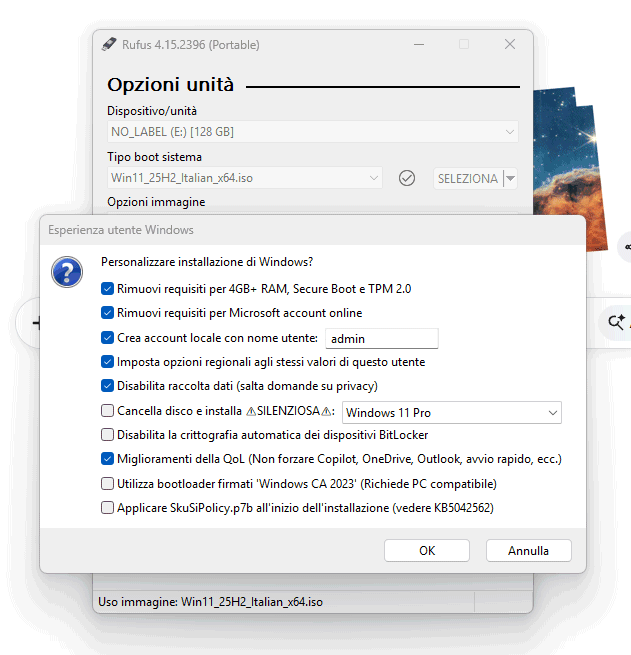Click the arrow beside SELEZIONA button
Screen dimensions: 631x655
pyautogui.click(x=510, y=179)
